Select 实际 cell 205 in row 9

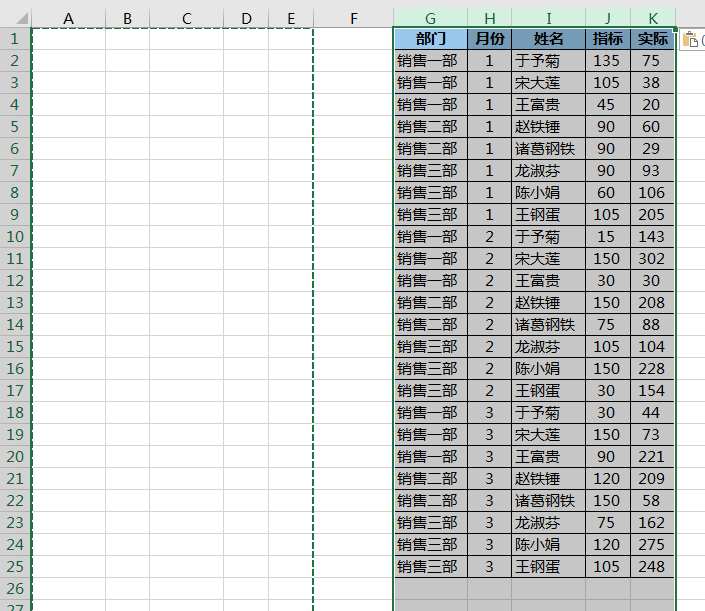[x=652, y=214]
